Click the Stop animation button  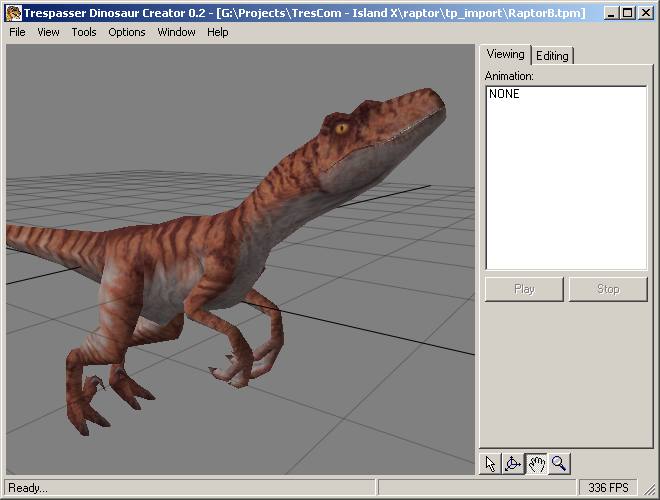(x=608, y=289)
